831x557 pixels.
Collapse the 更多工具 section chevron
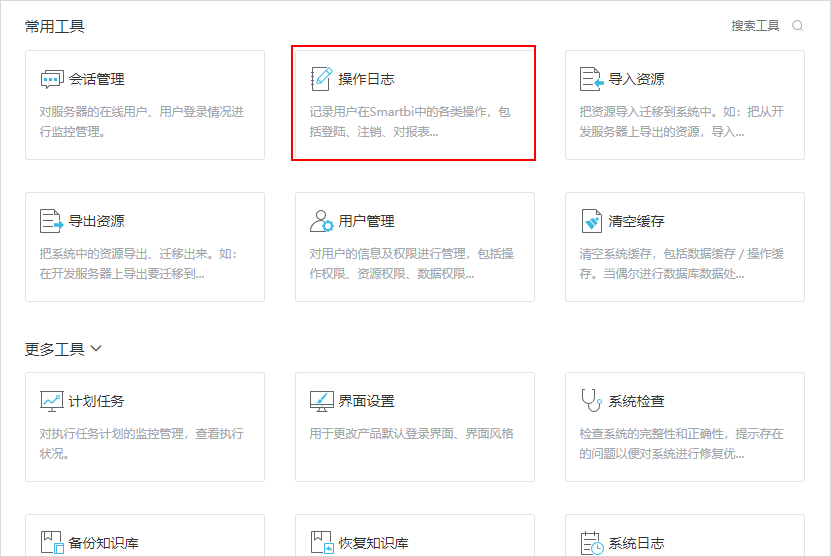click(x=96, y=348)
